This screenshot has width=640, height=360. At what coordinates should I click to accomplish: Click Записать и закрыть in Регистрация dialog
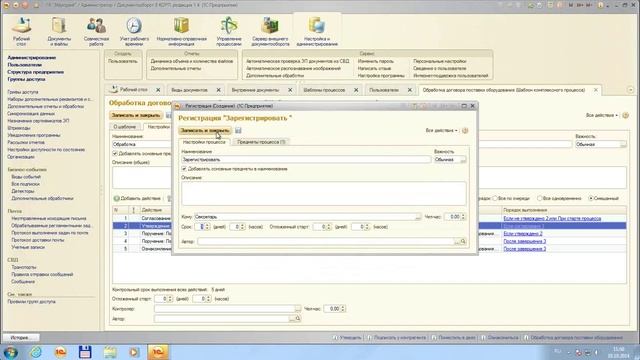tap(205, 131)
